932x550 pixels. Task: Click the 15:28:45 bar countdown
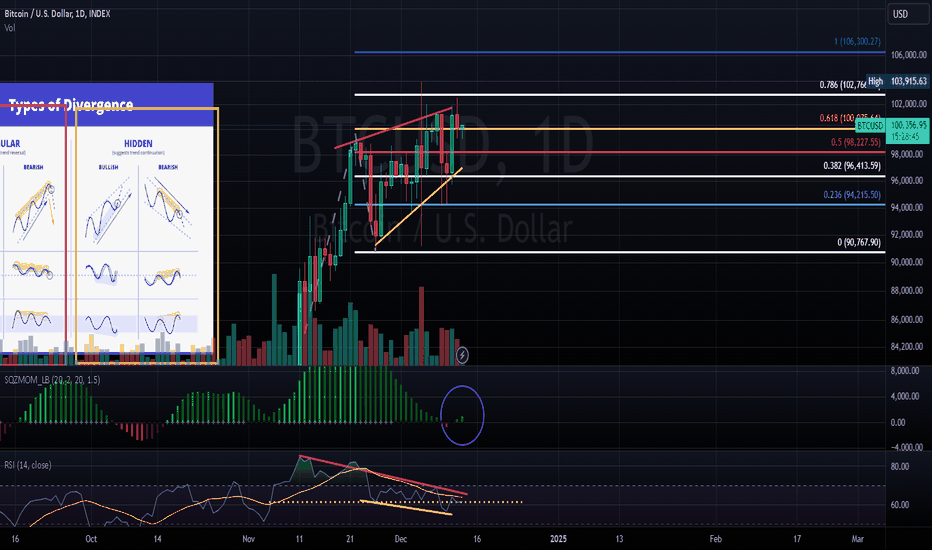pyautogui.click(x=906, y=137)
